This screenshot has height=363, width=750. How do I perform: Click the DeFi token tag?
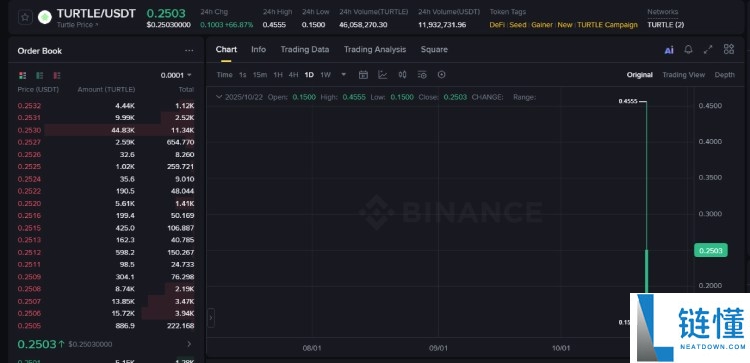(x=497, y=25)
